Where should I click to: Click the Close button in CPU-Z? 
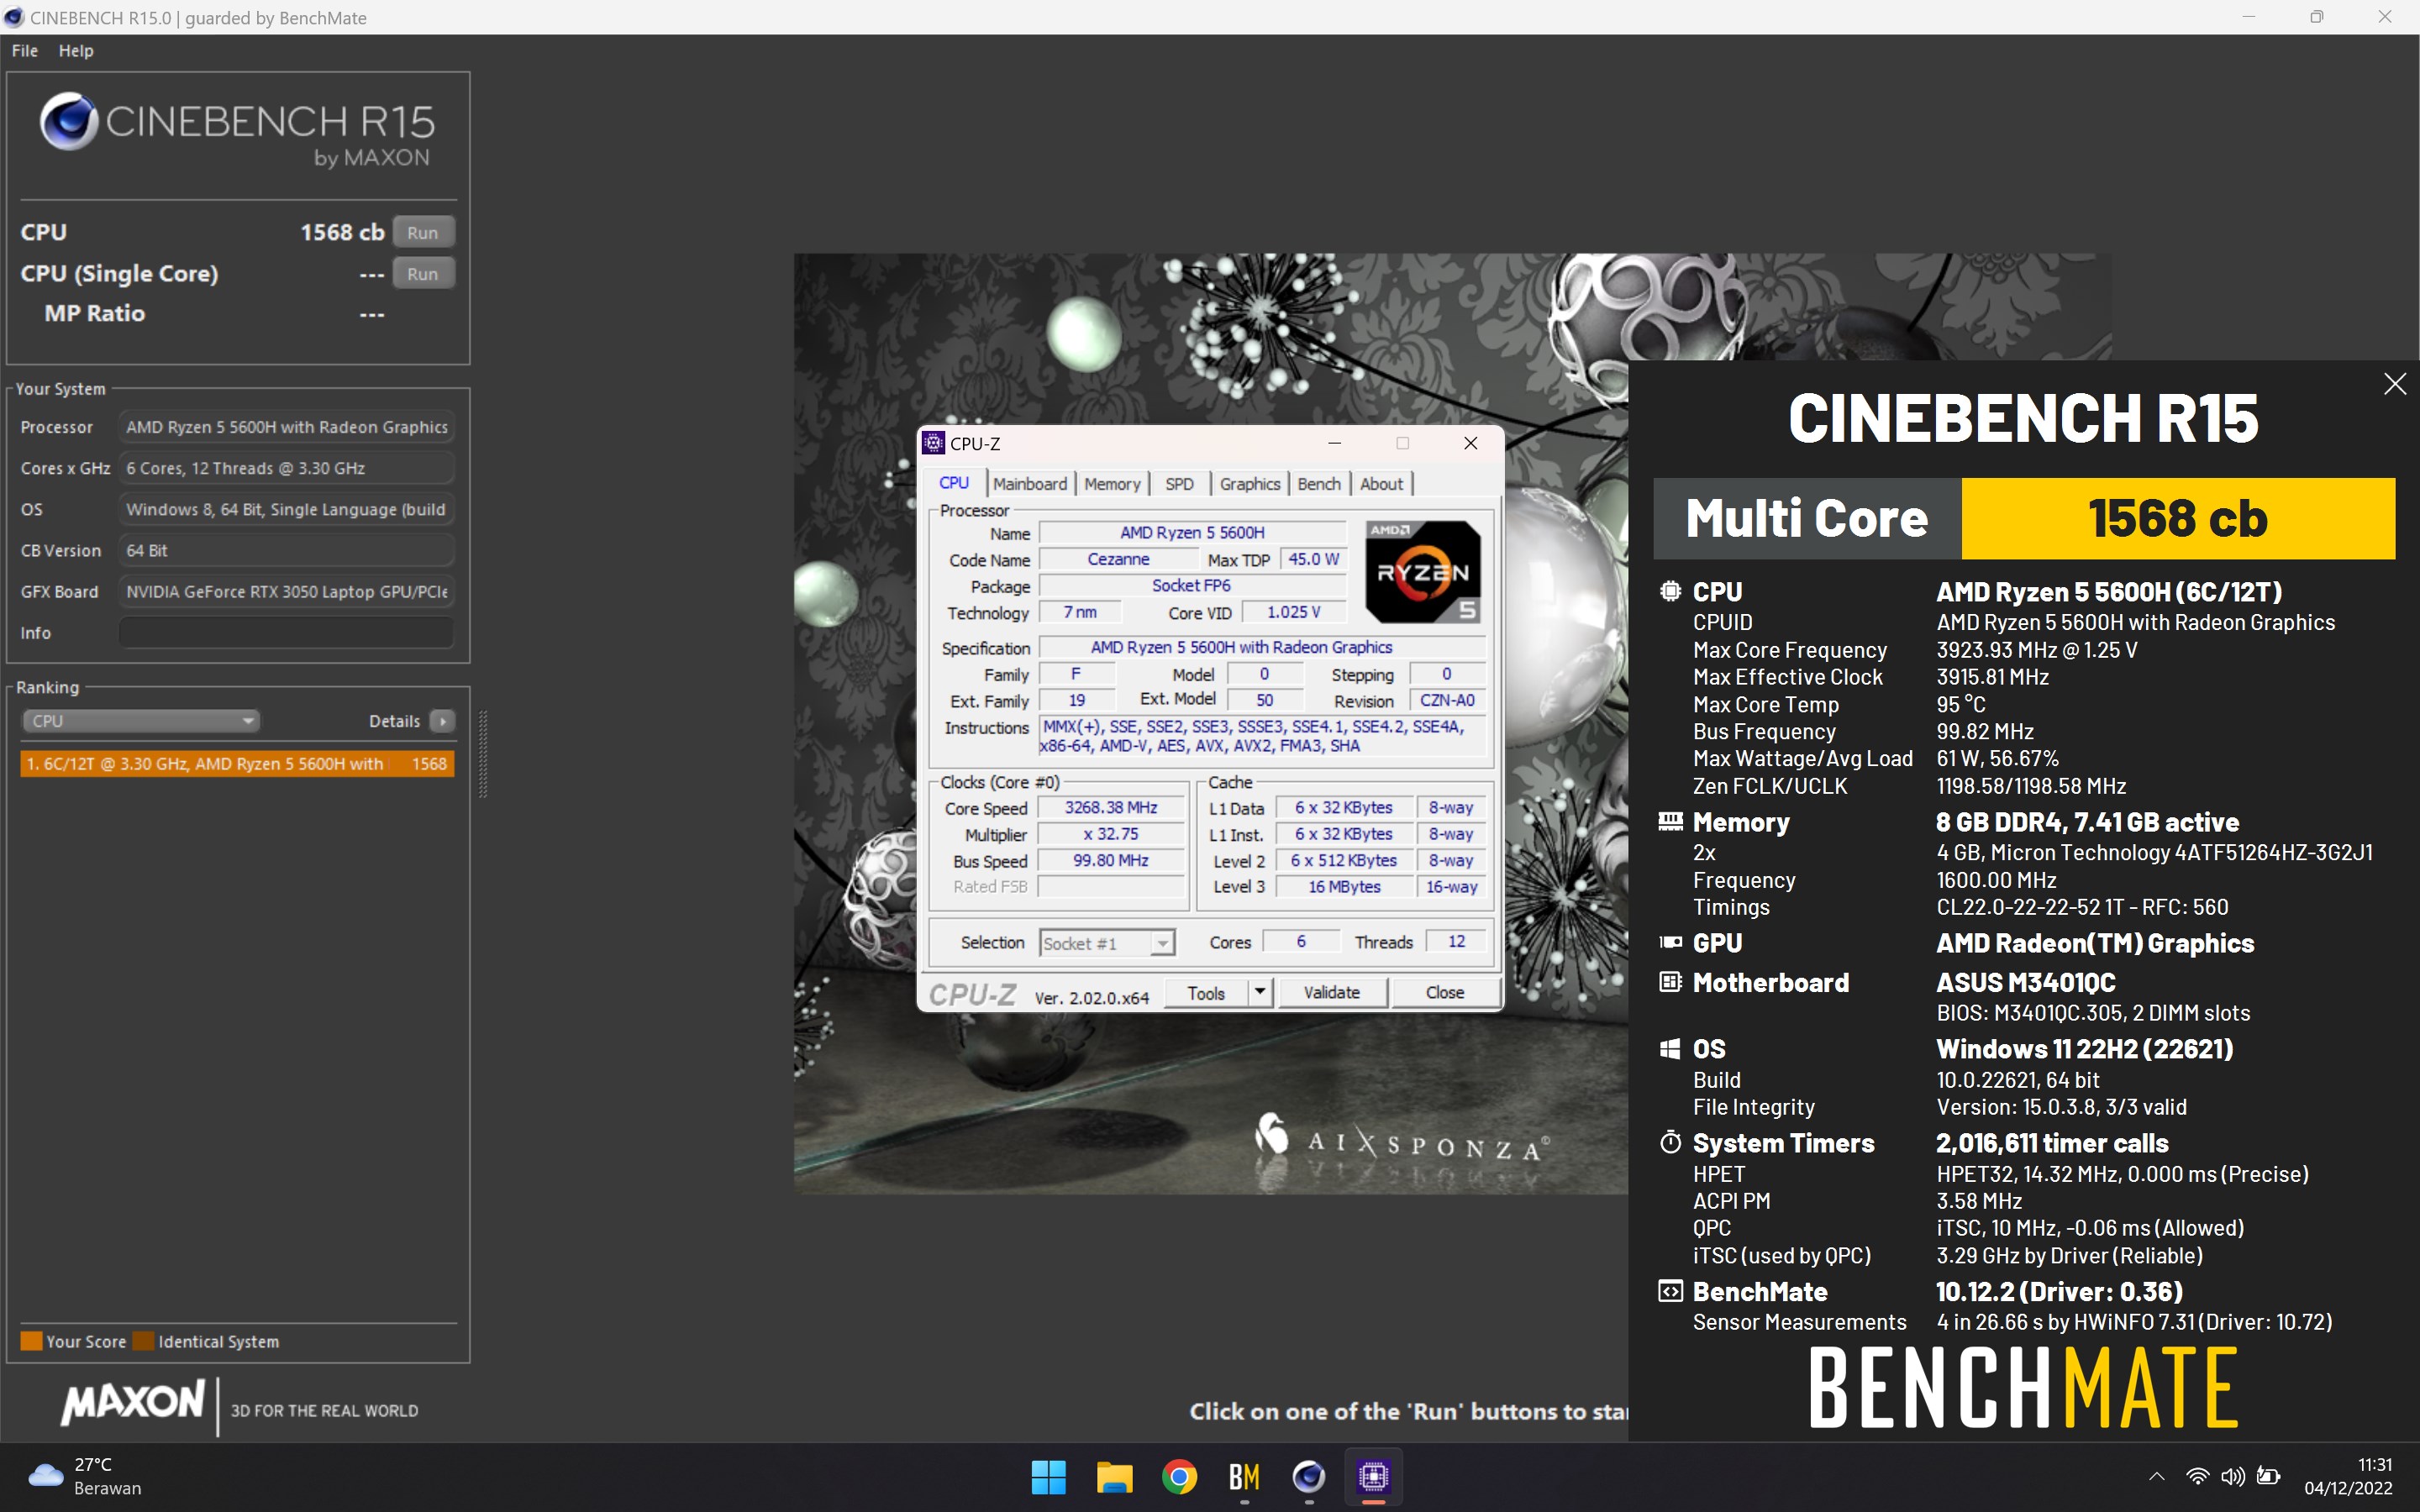coord(1445,993)
